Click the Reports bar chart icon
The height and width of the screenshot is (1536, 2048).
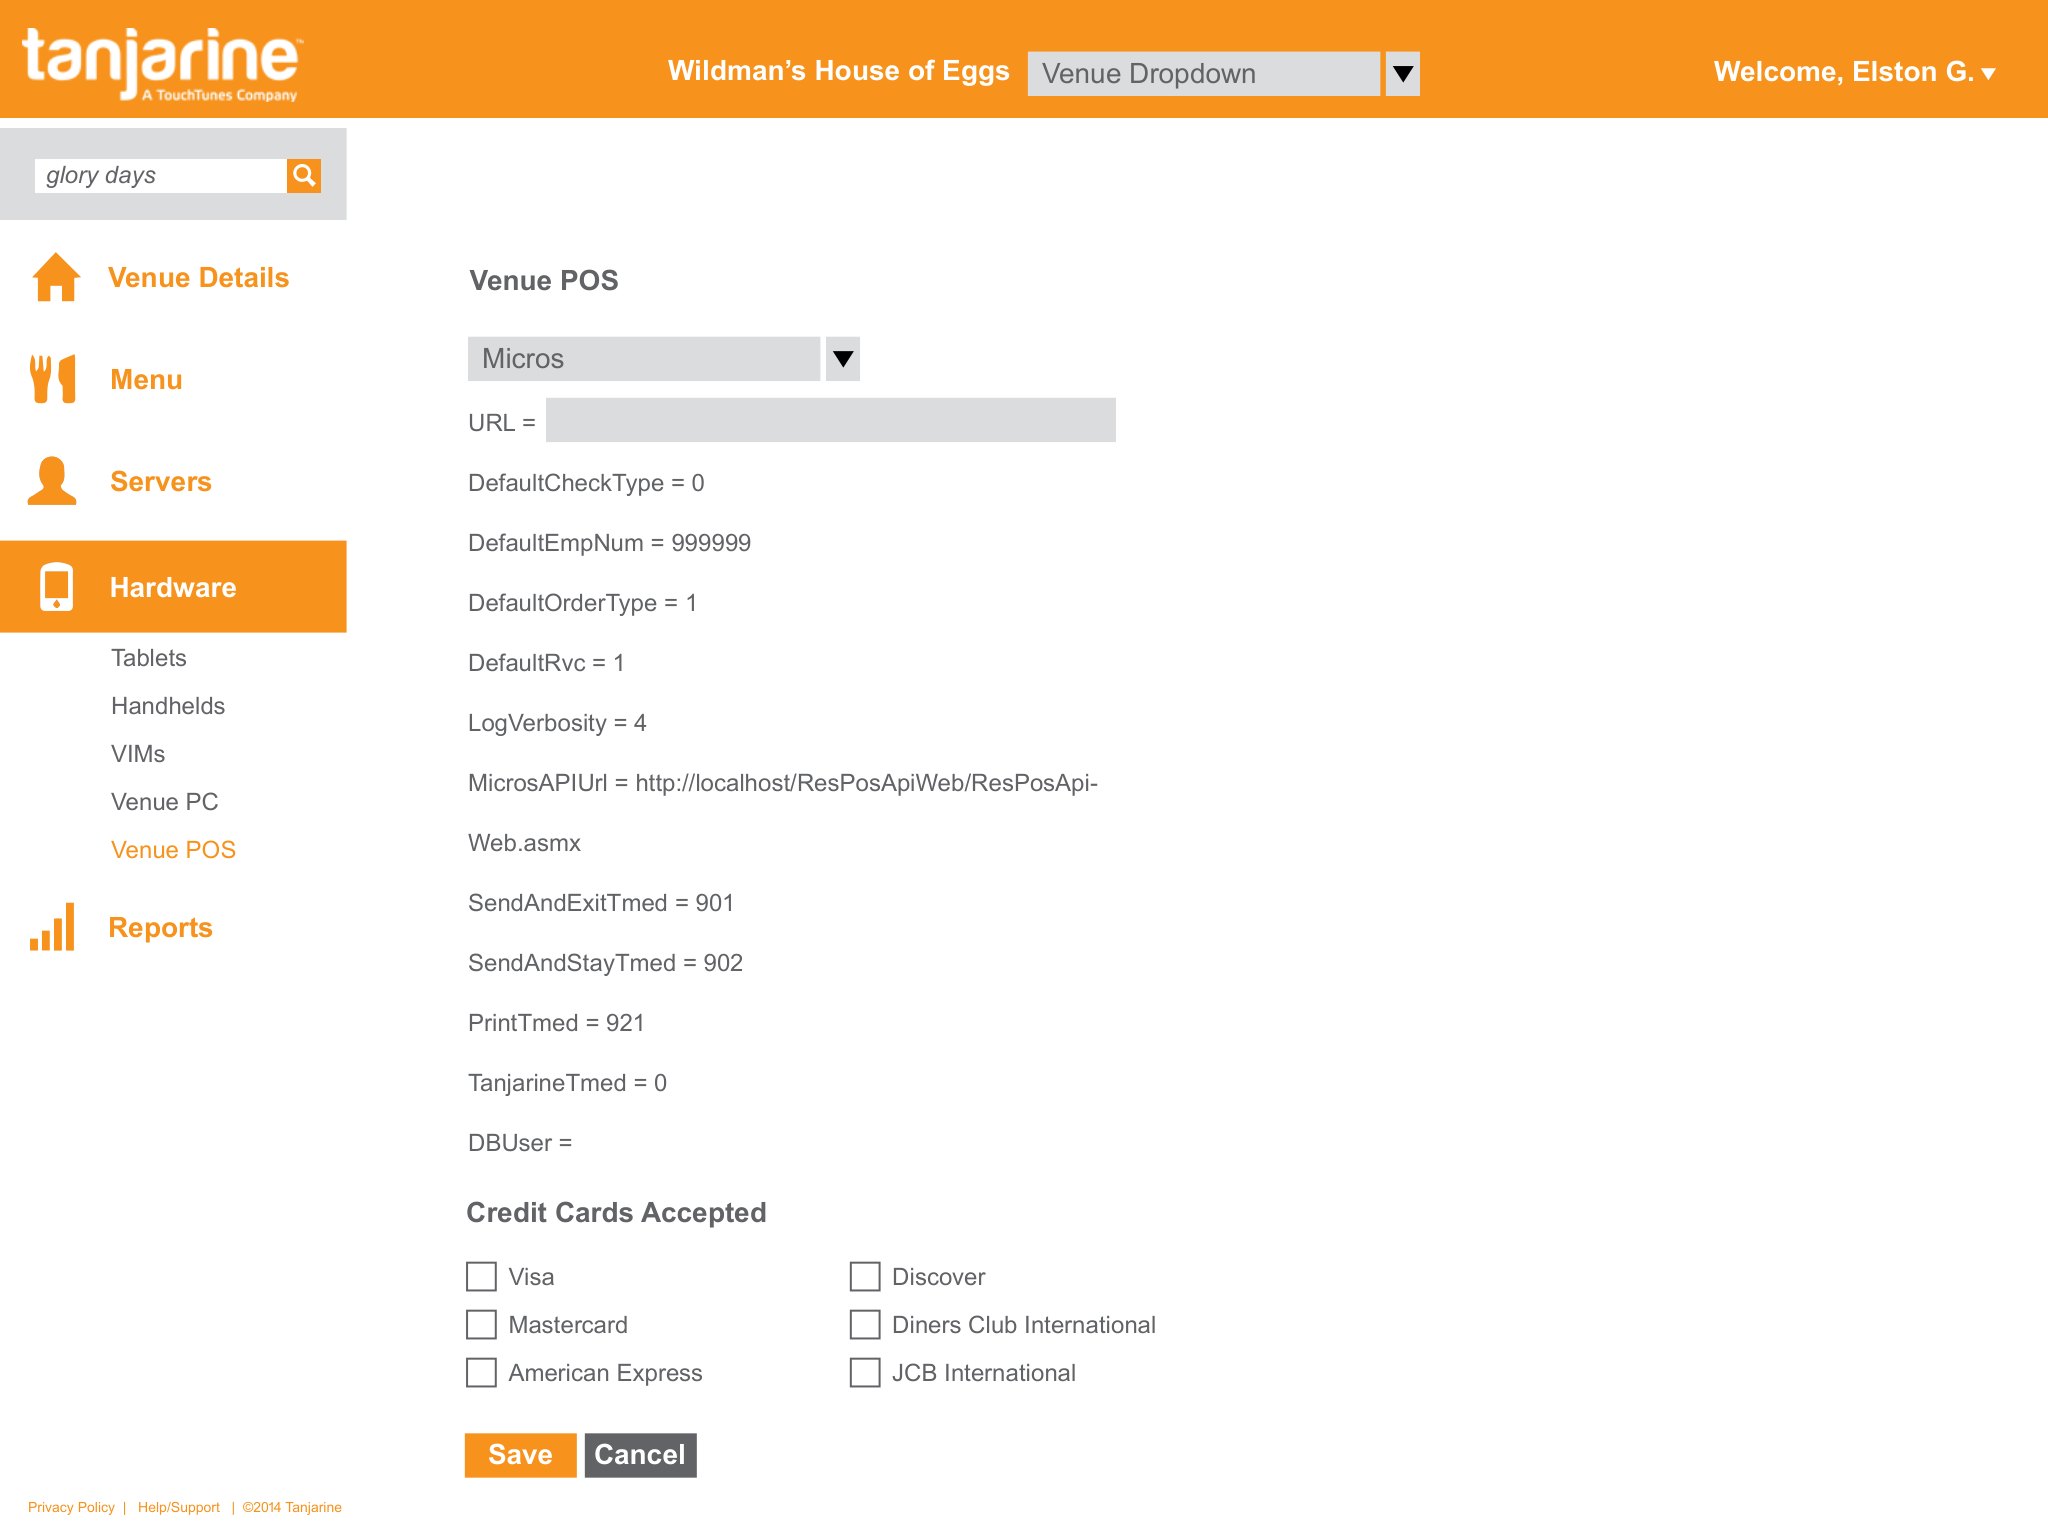(x=52, y=927)
